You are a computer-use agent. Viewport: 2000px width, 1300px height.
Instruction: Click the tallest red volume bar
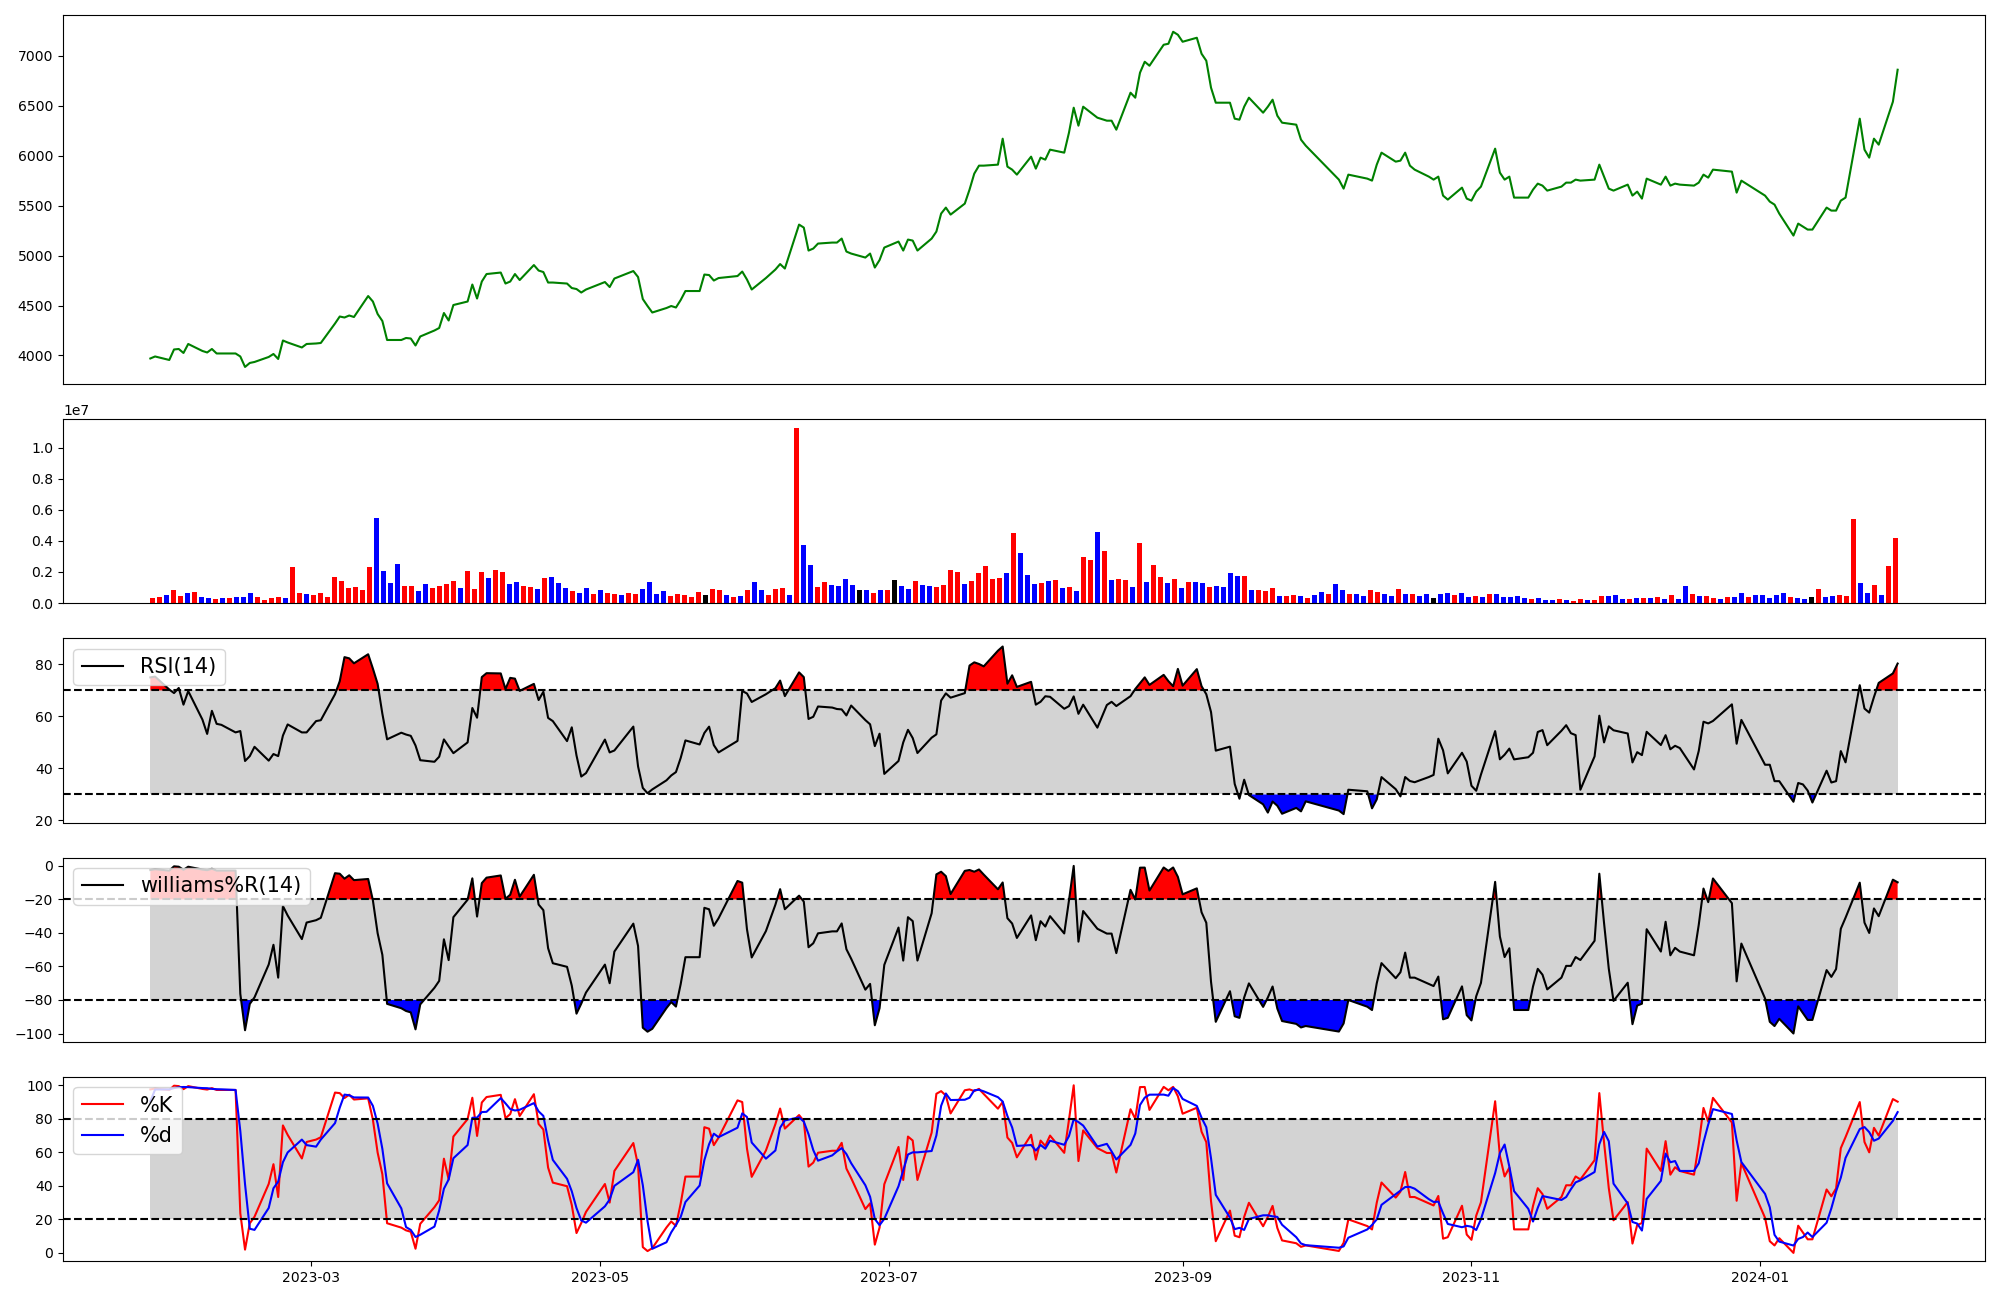pos(796,515)
